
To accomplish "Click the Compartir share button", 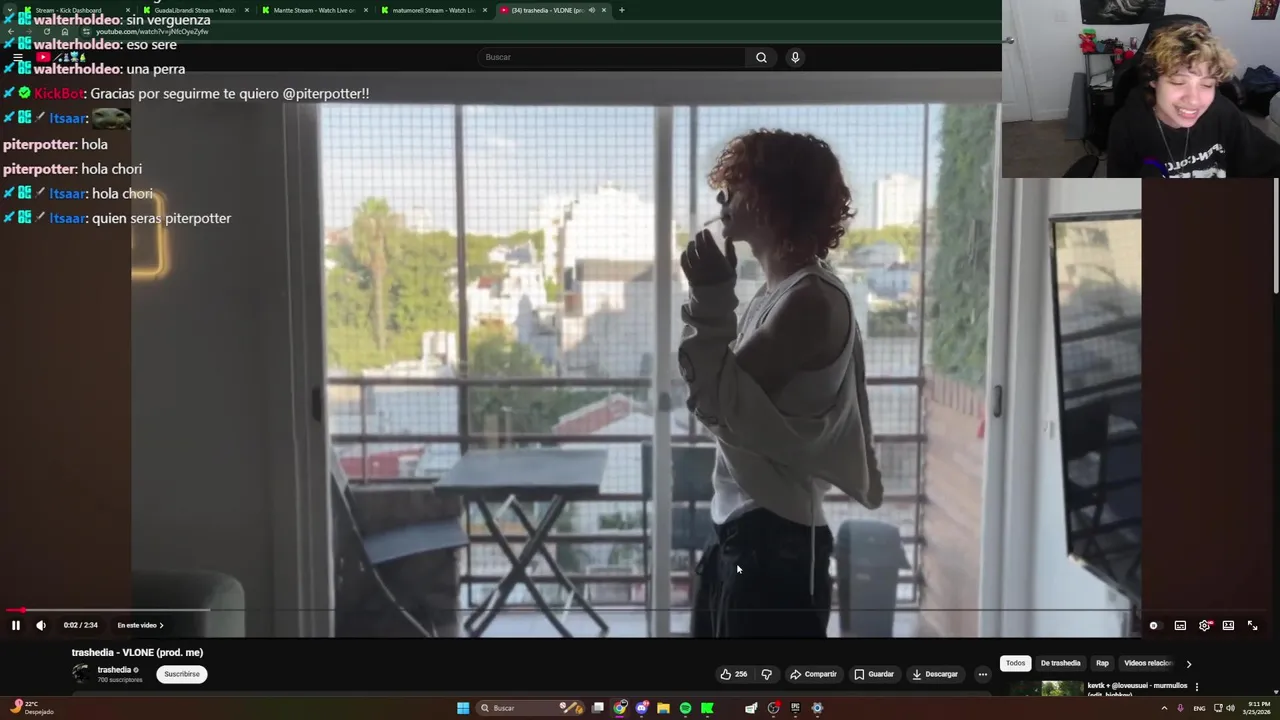I will [813, 674].
